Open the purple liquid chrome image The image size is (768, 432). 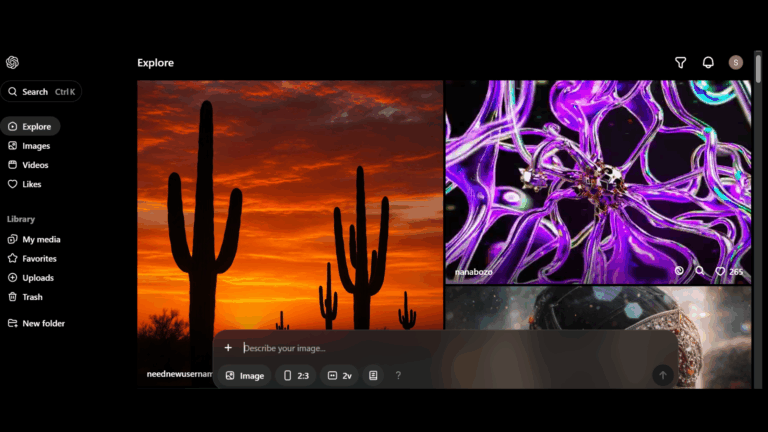tap(598, 182)
